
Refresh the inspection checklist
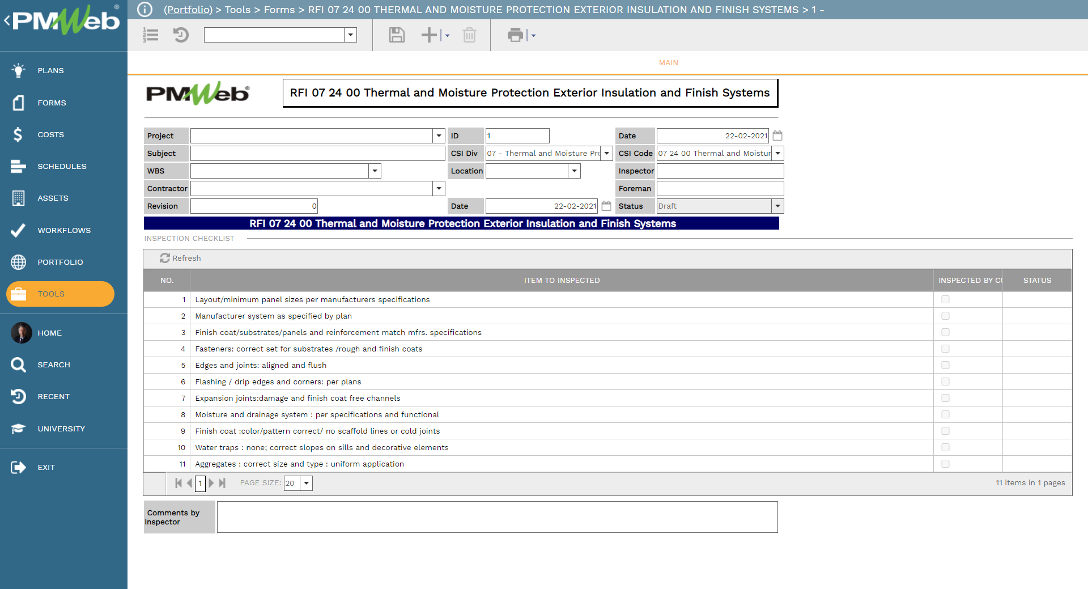[181, 258]
